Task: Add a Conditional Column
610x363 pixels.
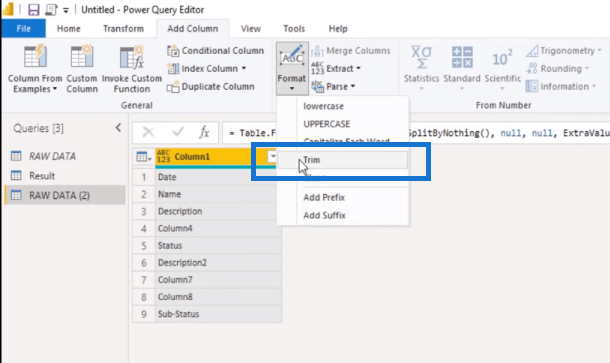Action: point(216,51)
